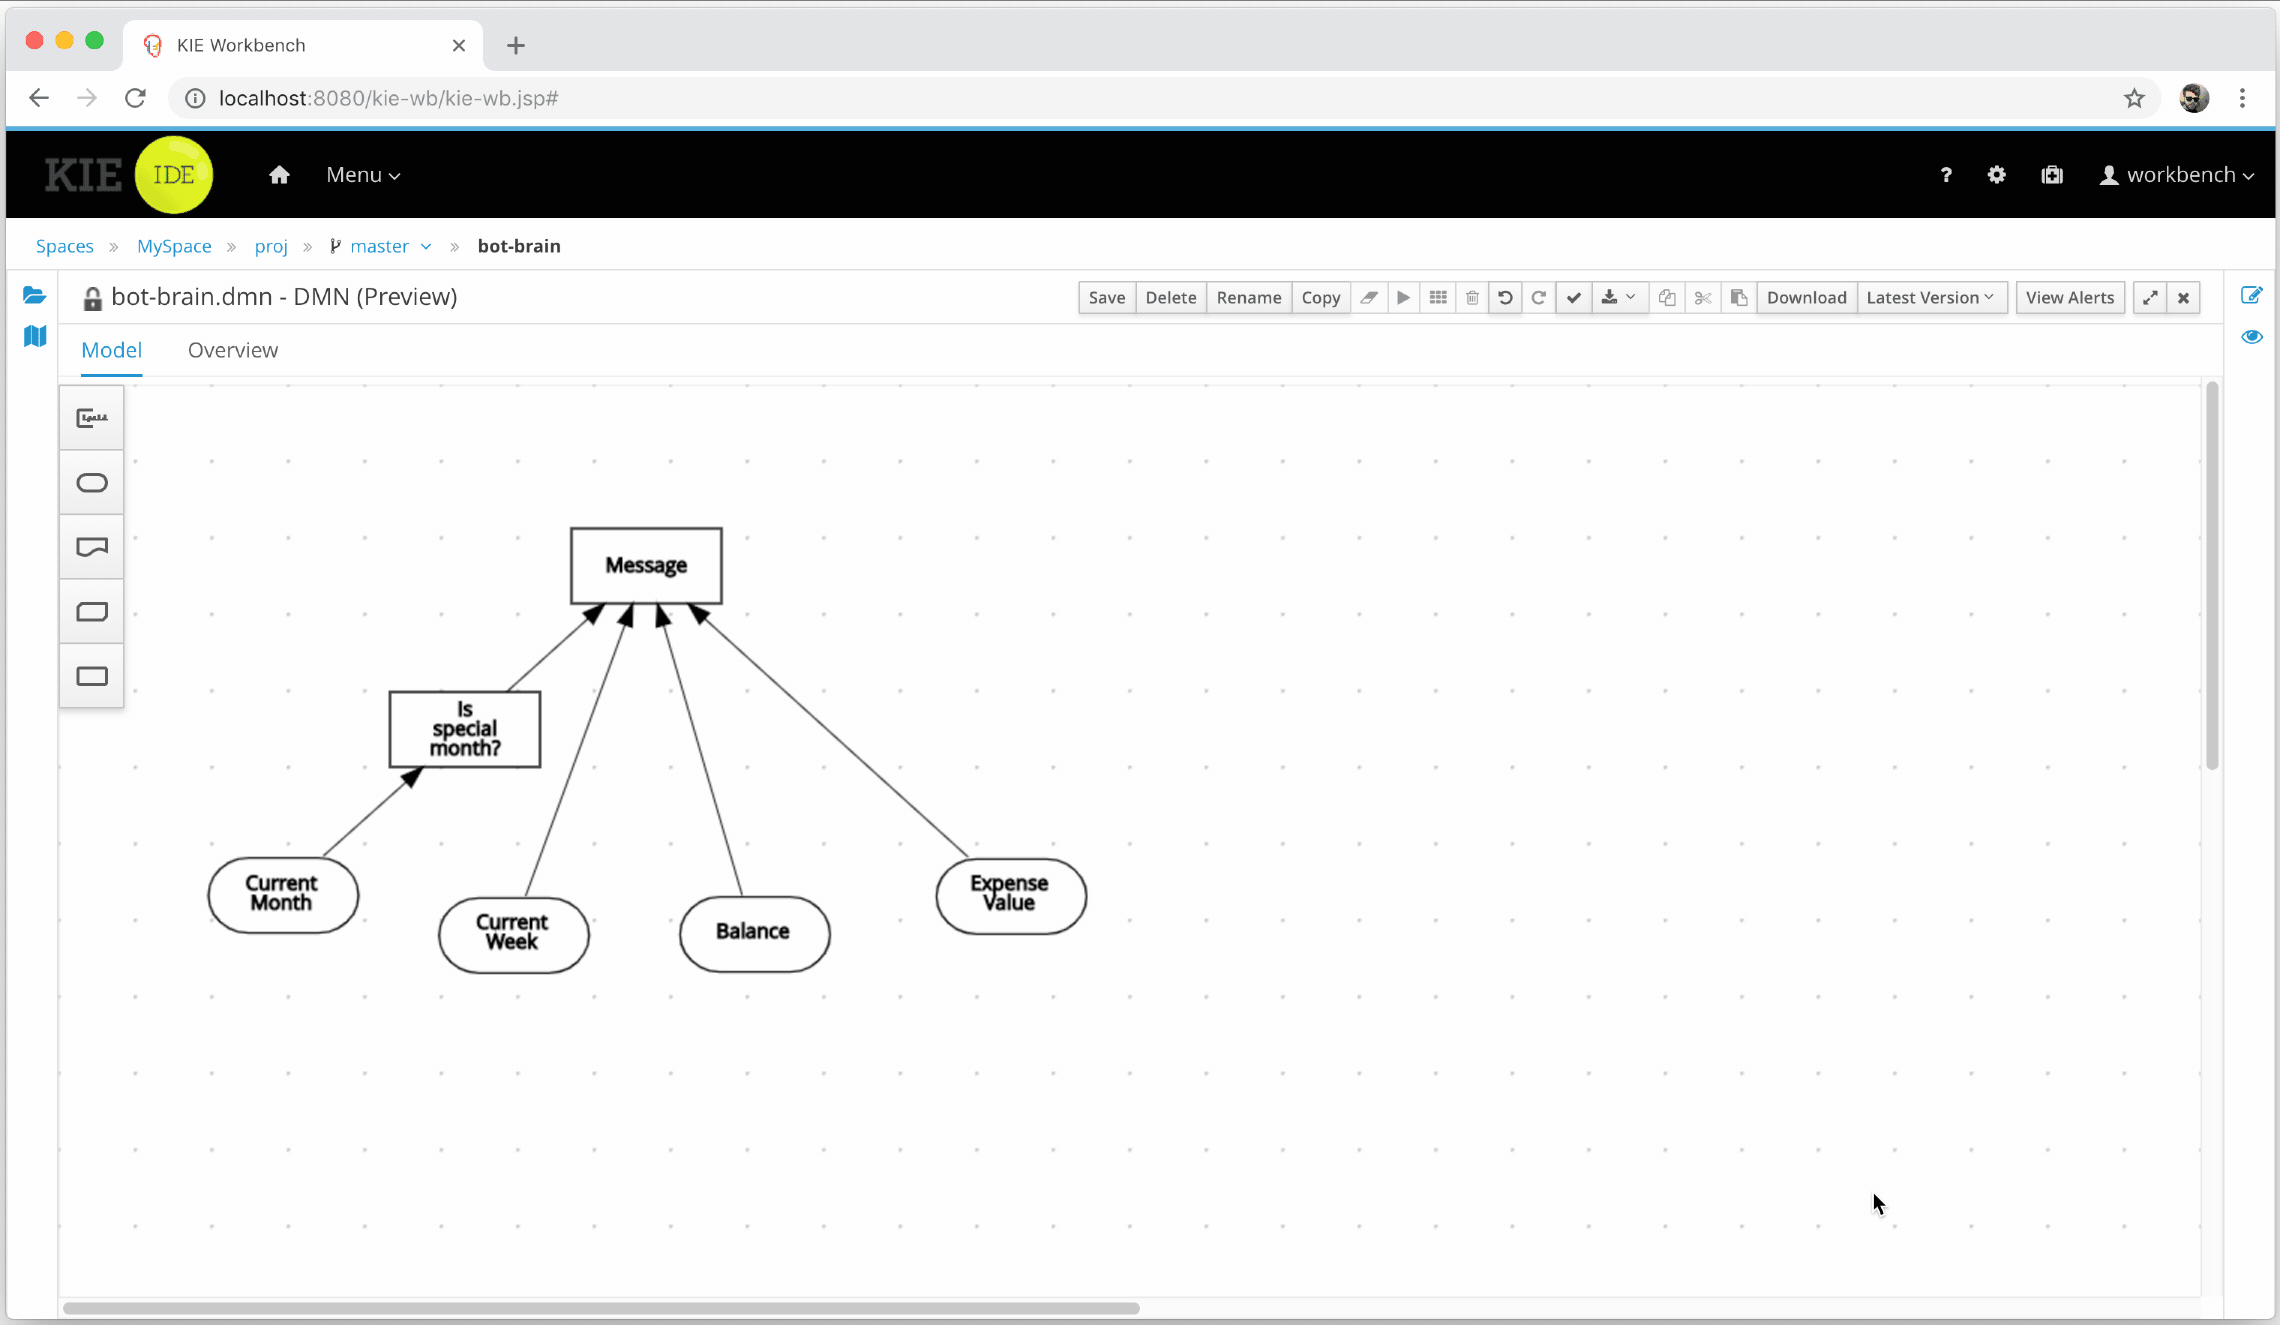
Task: Switch to the Overview tab
Action: pos(233,350)
